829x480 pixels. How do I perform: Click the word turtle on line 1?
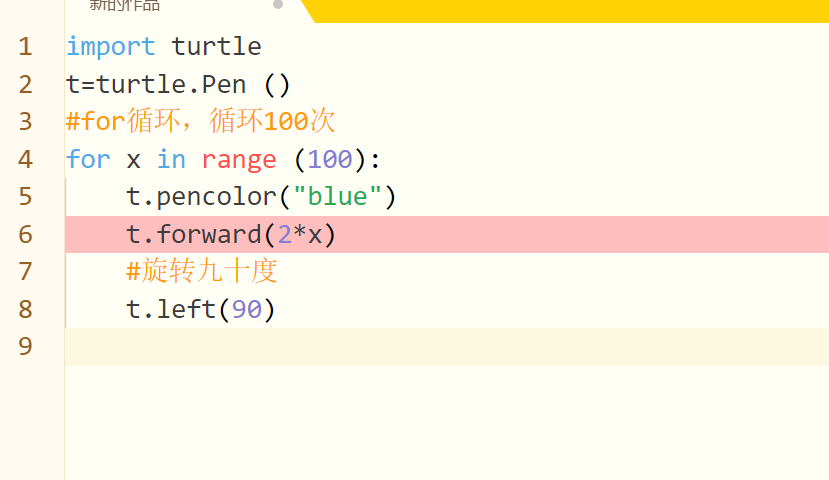click(x=216, y=47)
